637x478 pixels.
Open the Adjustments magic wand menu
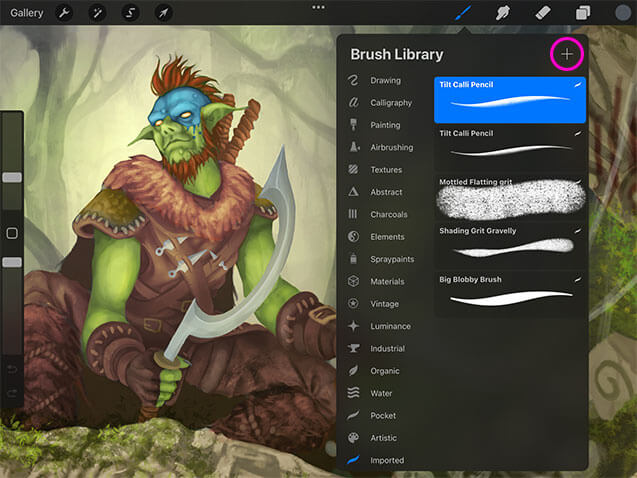pyautogui.click(x=98, y=13)
